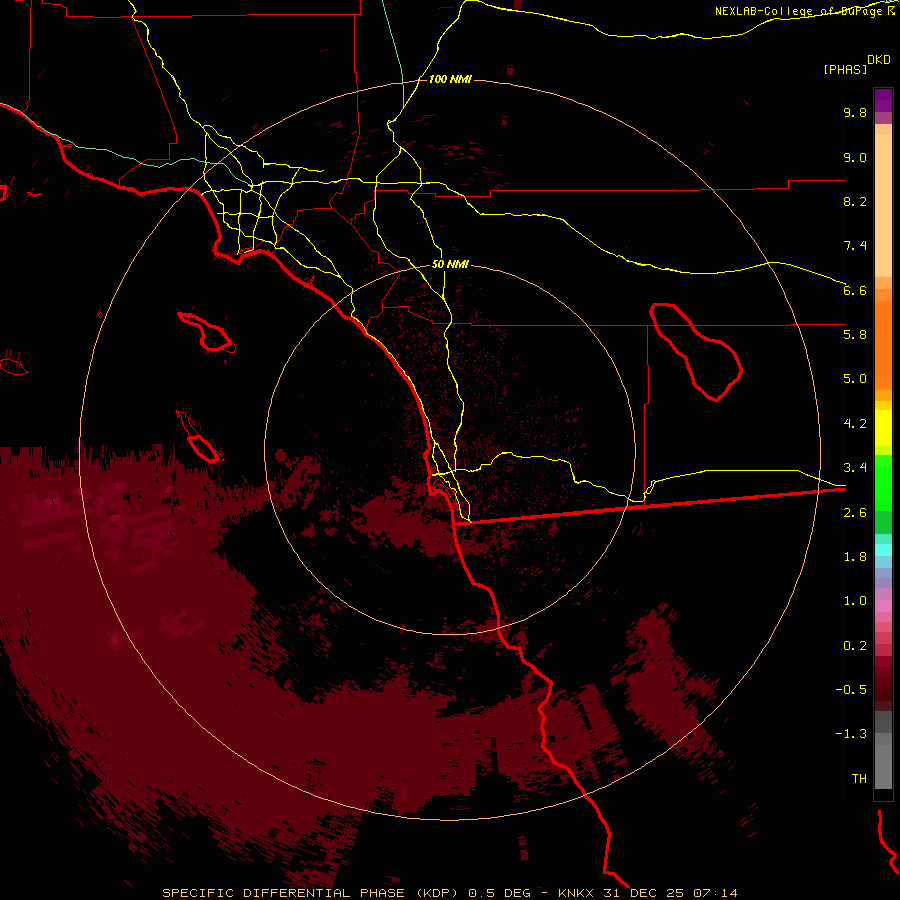Image resolution: width=900 pixels, height=900 pixels.
Task: Select the 8.2 scale label
Action: (x=855, y=201)
